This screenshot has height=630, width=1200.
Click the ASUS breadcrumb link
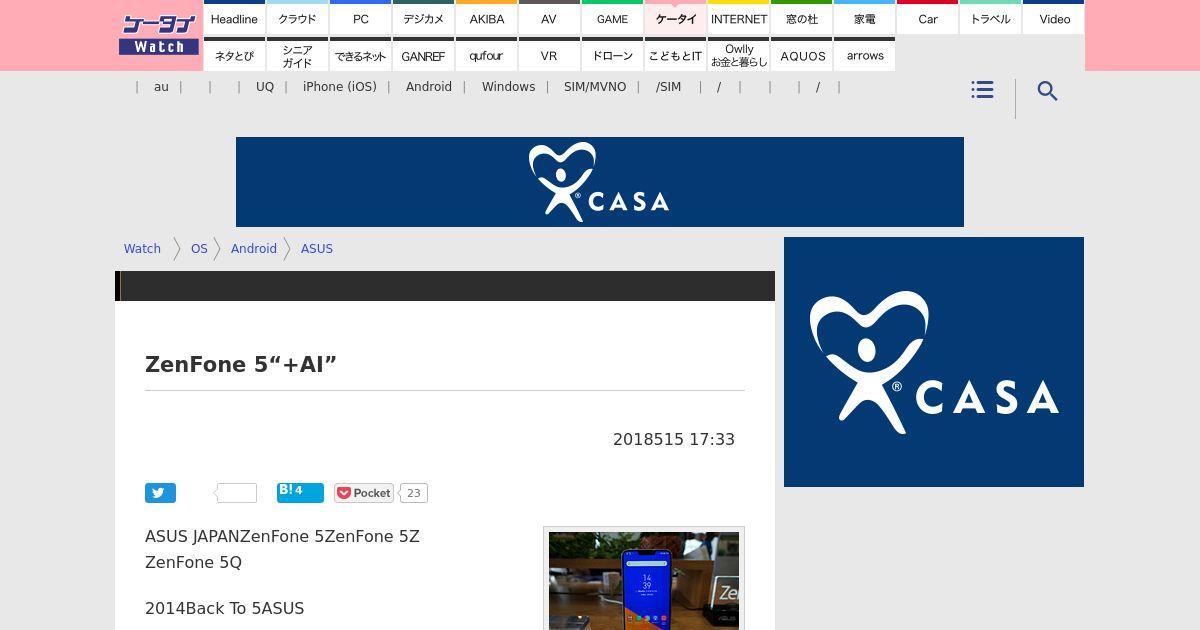pos(317,249)
